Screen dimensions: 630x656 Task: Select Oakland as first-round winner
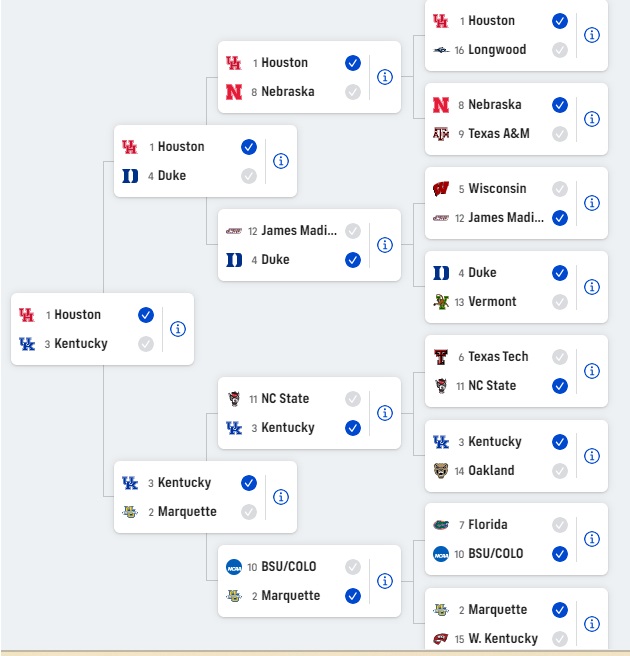pos(560,471)
